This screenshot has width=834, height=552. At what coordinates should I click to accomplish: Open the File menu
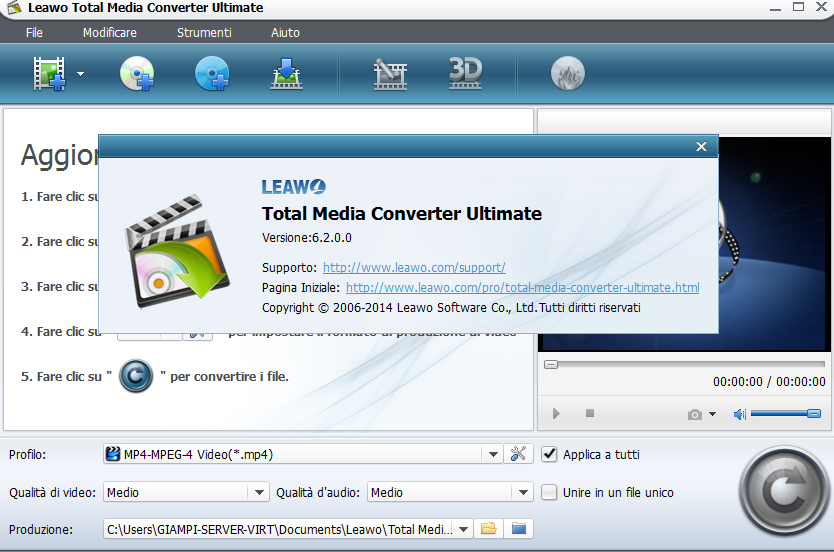[x=34, y=32]
